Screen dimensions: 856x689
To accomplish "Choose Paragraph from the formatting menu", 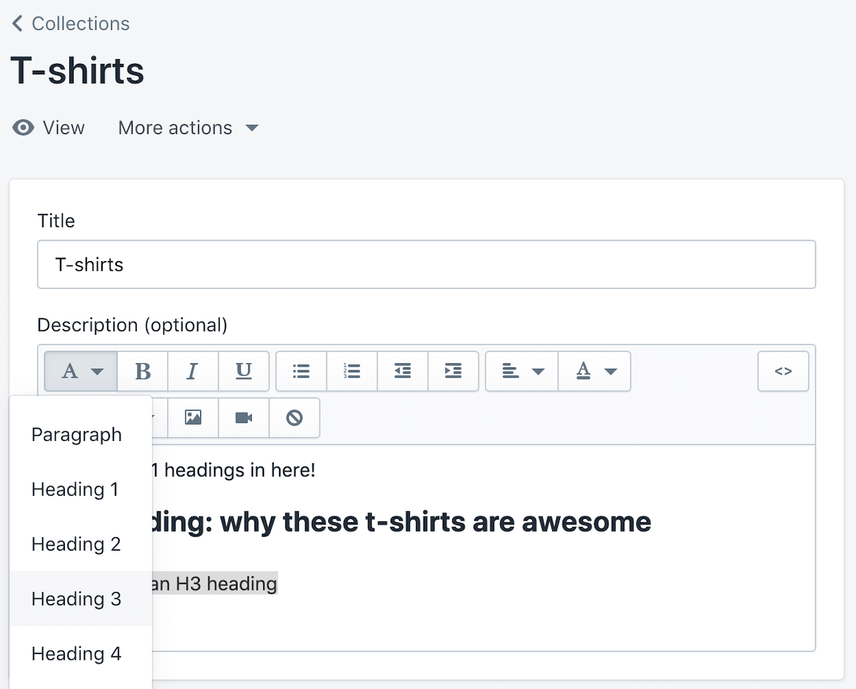I will click(77, 435).
